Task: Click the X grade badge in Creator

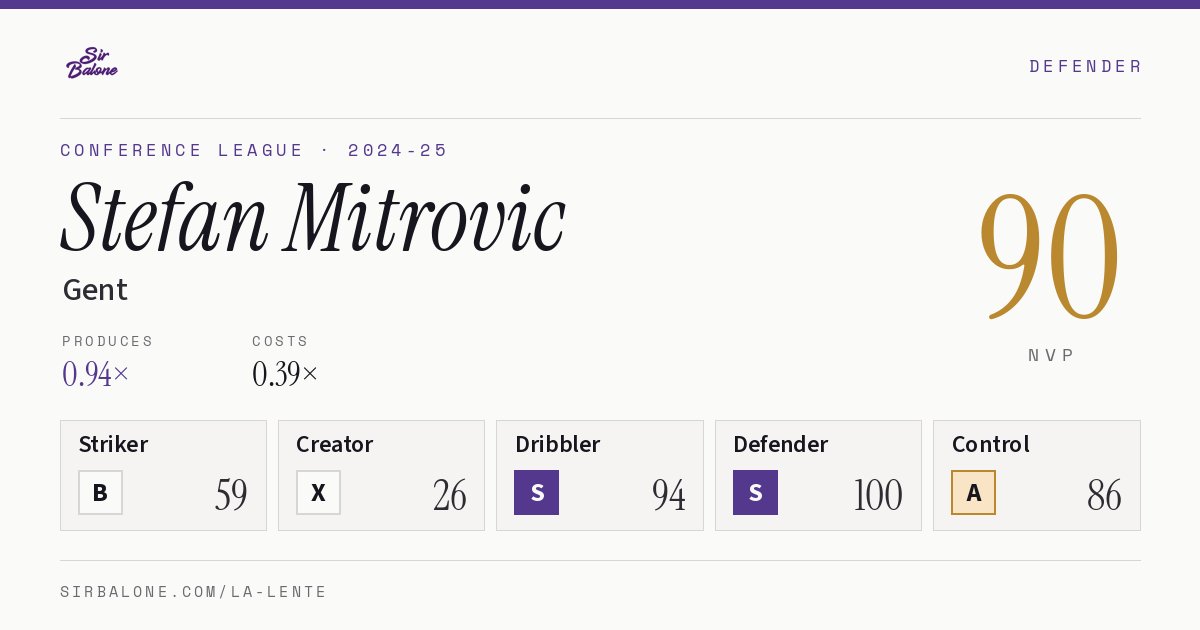Action: [x=318, y=492]
